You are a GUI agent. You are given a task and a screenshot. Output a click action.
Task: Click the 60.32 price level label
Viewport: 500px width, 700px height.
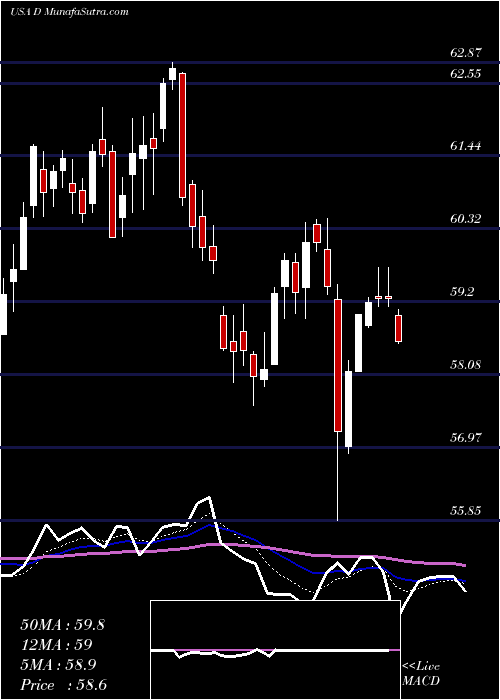(466, 219)
